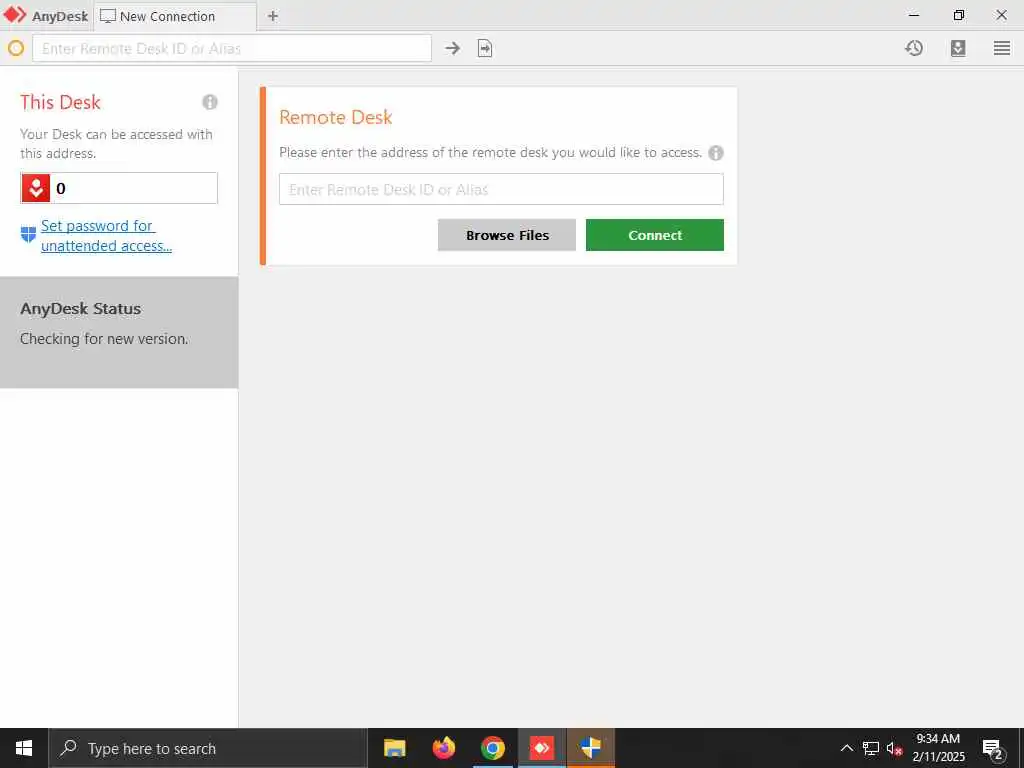Click the AnyDesk logo in title bar
This screenshot has width=1024, height=768.
pos(15,15)
